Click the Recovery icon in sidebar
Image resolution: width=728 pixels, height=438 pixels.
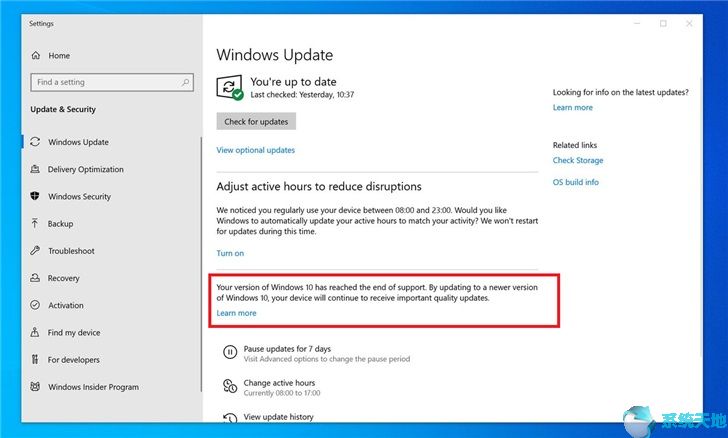(x=35, y=278)
